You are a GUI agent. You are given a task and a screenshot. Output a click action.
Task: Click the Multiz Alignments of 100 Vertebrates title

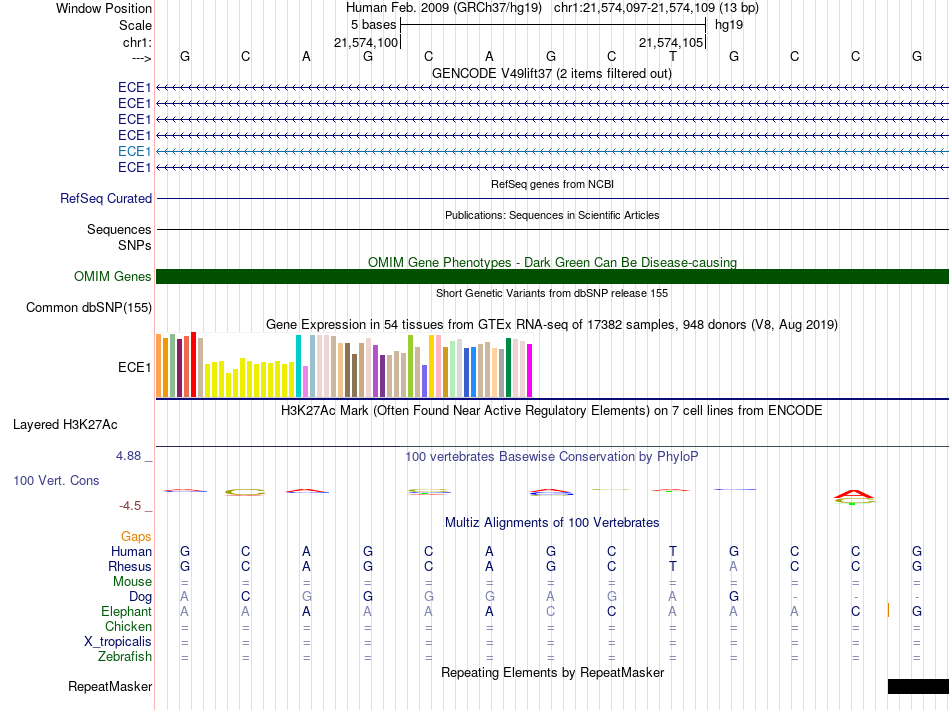(552, 522)
